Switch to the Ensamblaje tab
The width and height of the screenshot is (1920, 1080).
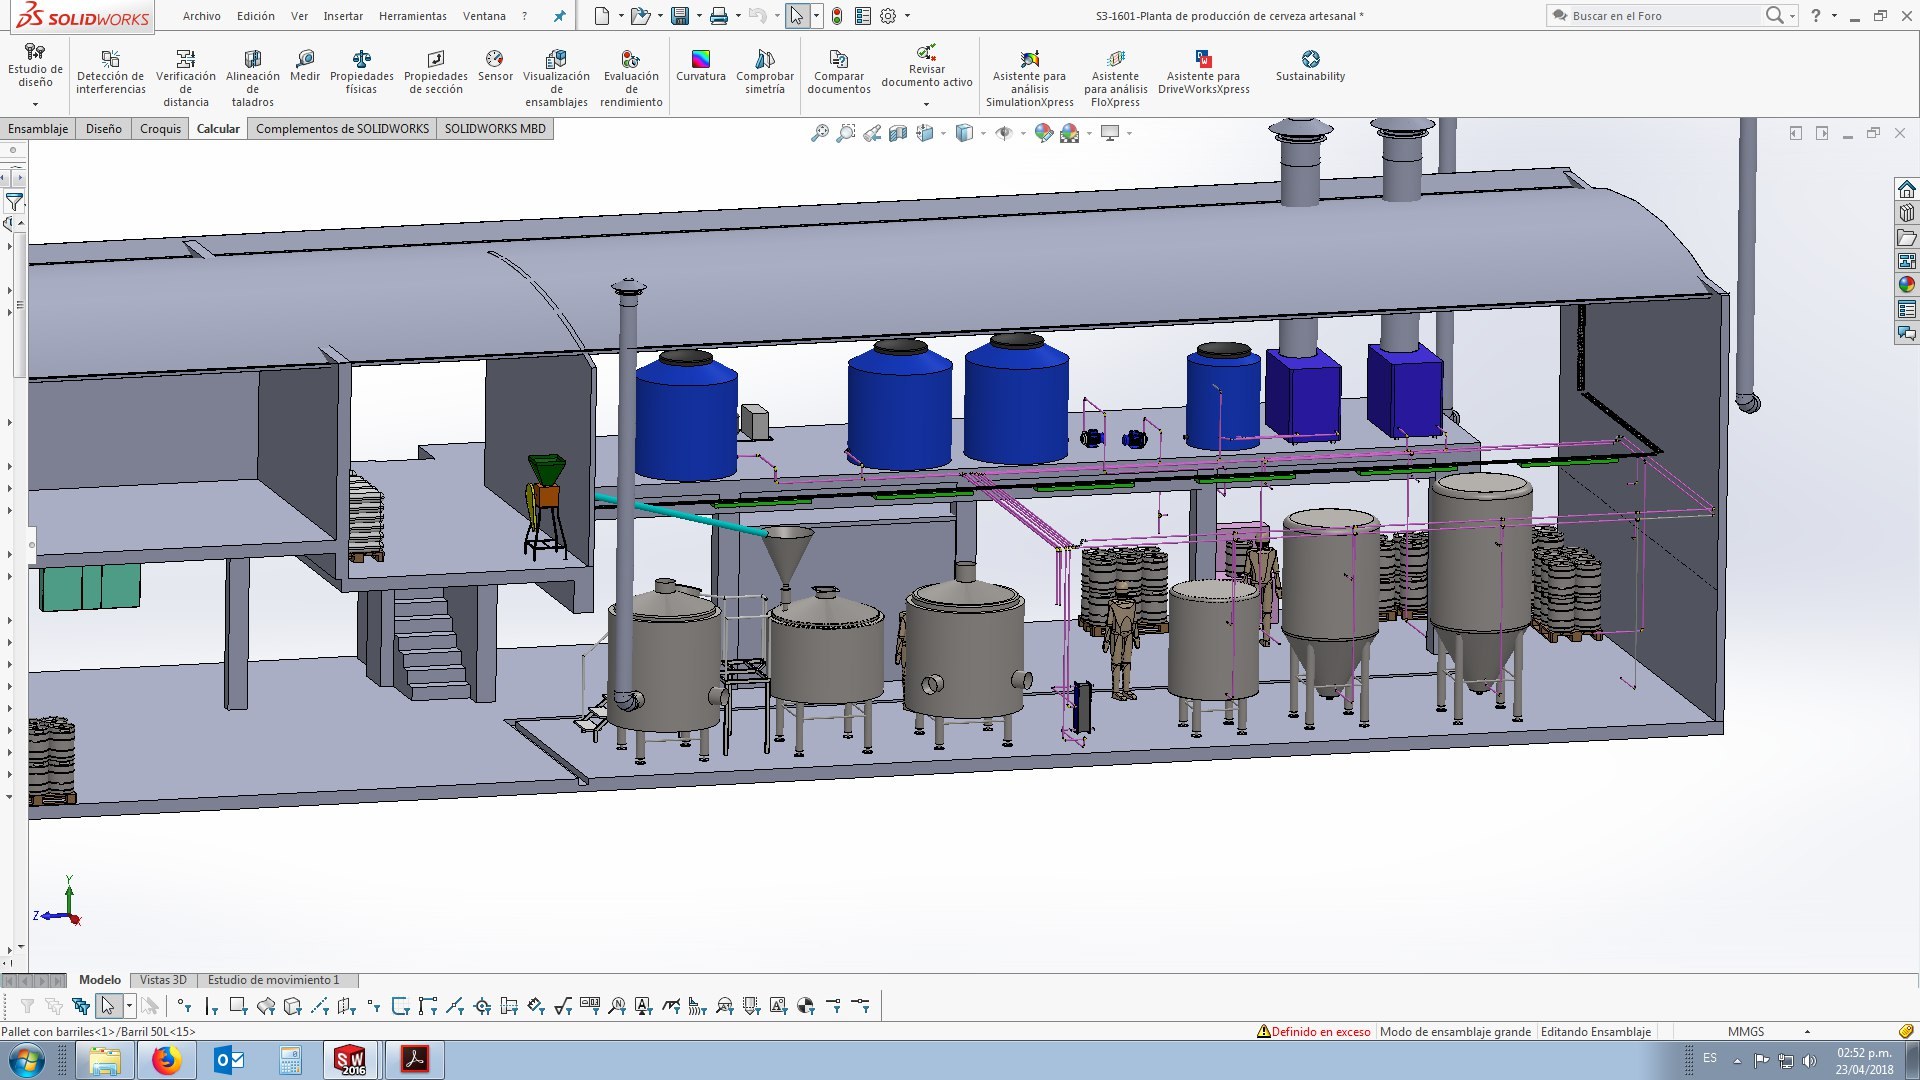coord(38,129)
